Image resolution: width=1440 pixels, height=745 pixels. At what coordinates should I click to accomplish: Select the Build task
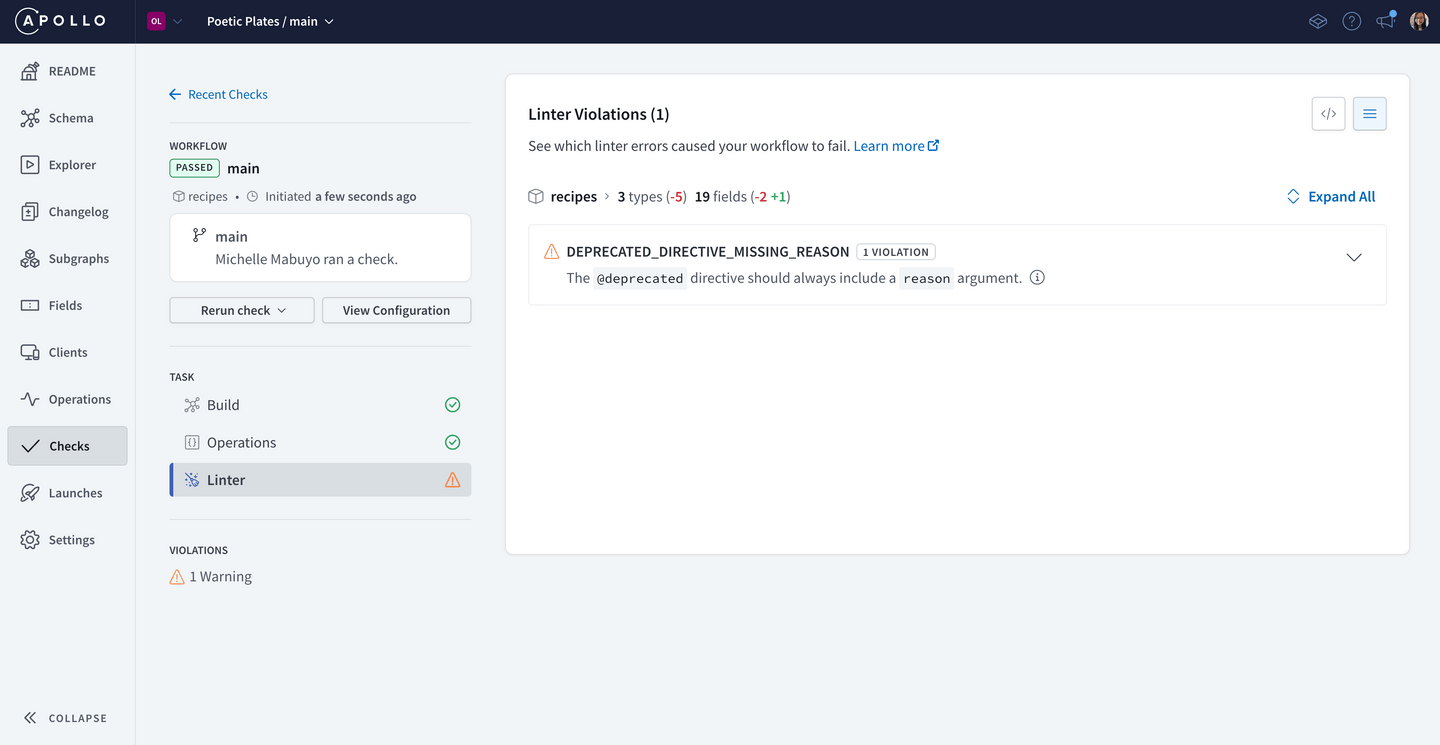click(223, 405)
